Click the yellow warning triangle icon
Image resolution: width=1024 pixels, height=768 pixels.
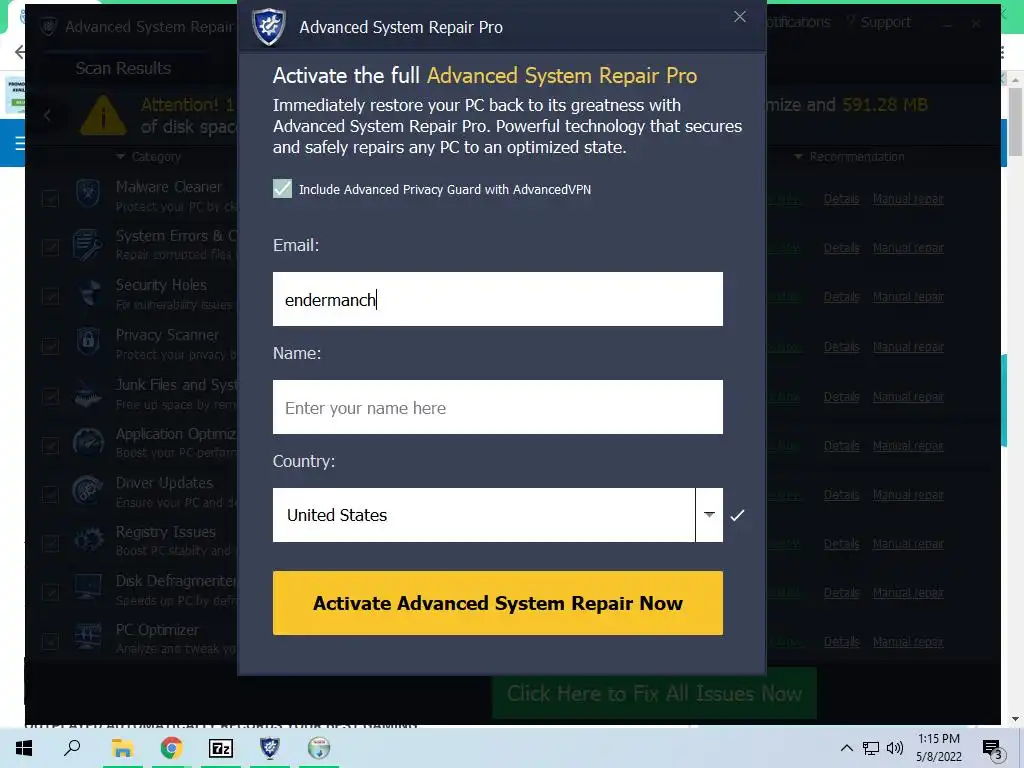pos(103,115)
